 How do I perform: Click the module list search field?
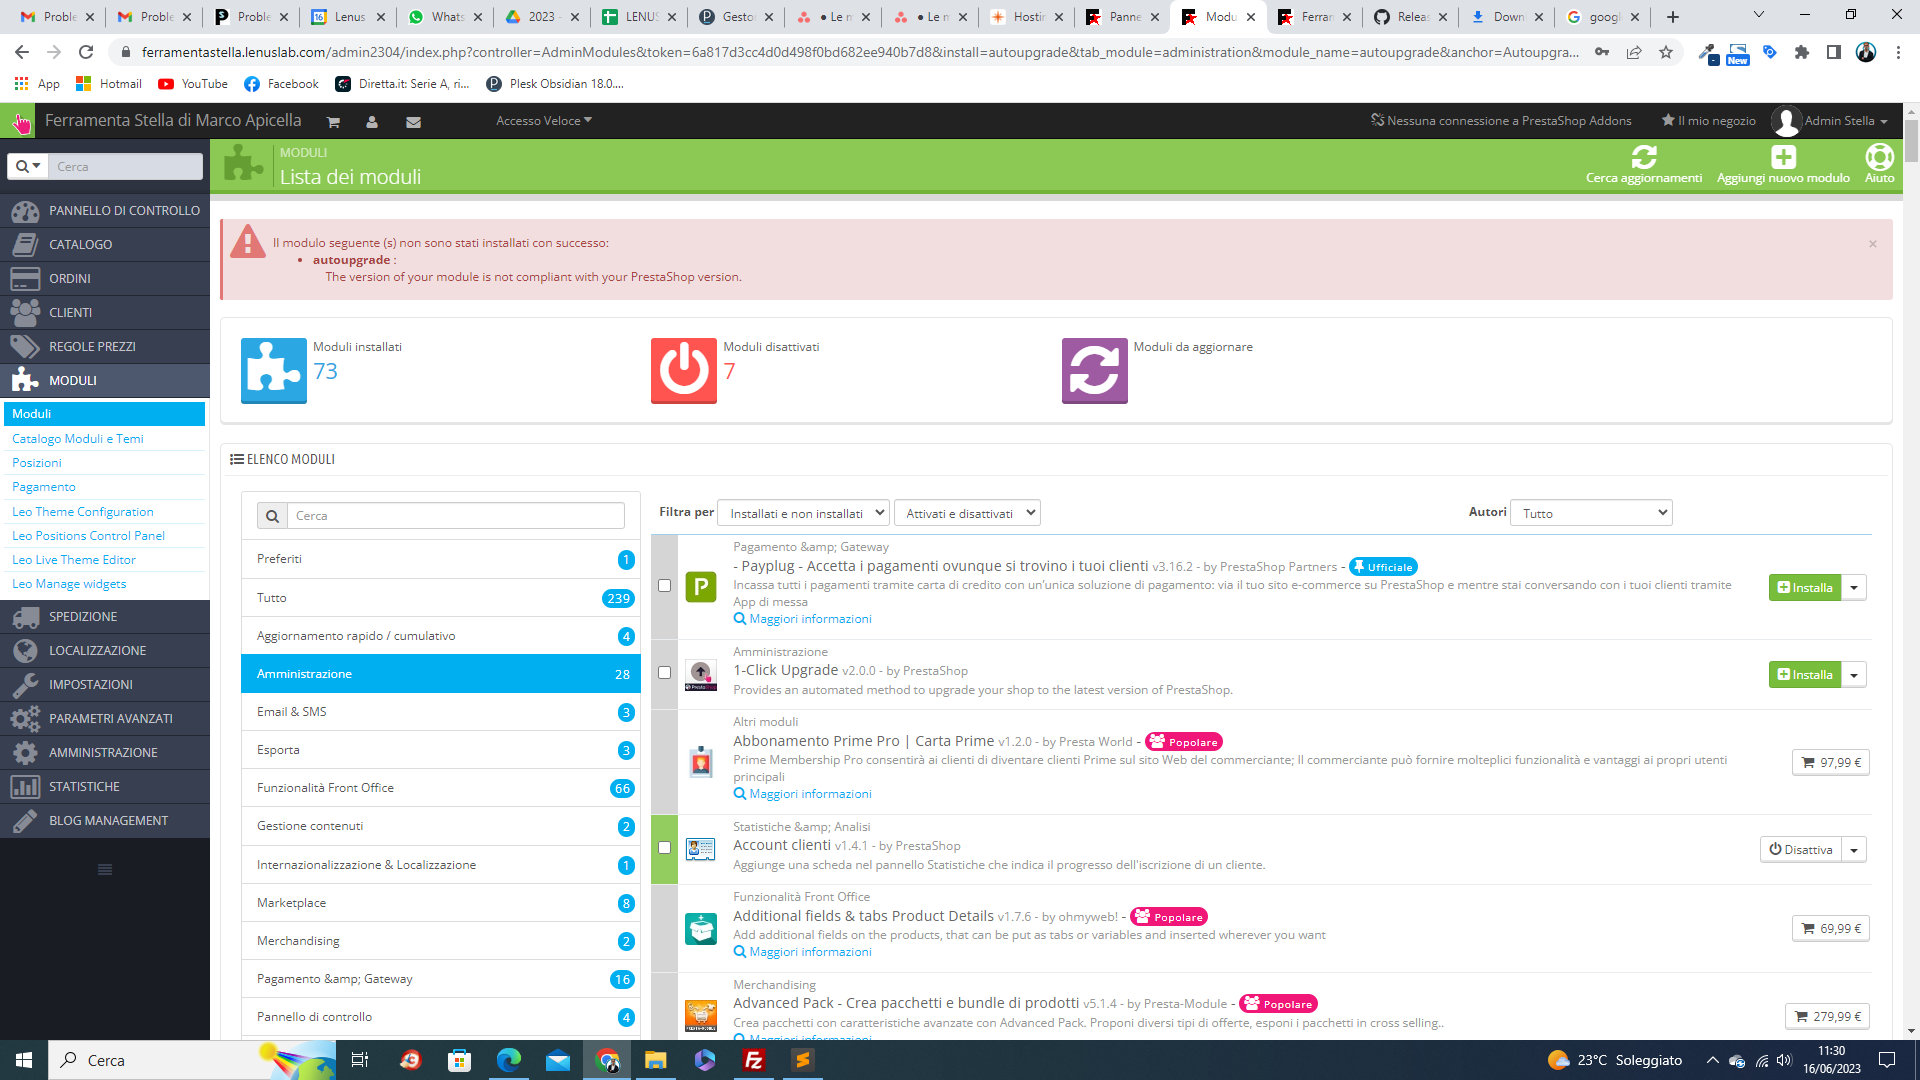coord(455,516)
